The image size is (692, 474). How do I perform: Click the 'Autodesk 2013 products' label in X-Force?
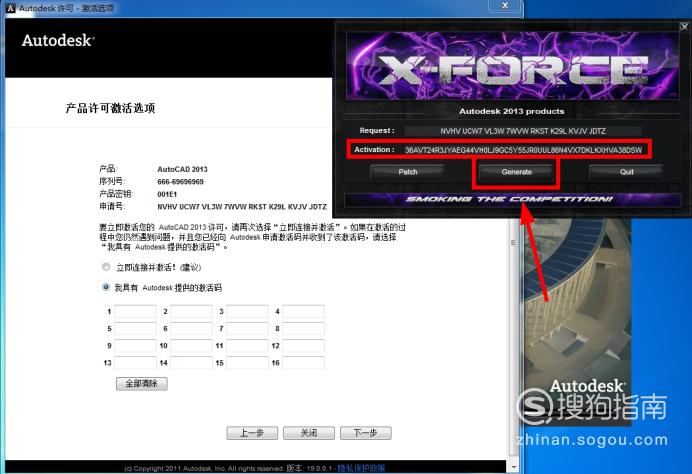[511, 111]
